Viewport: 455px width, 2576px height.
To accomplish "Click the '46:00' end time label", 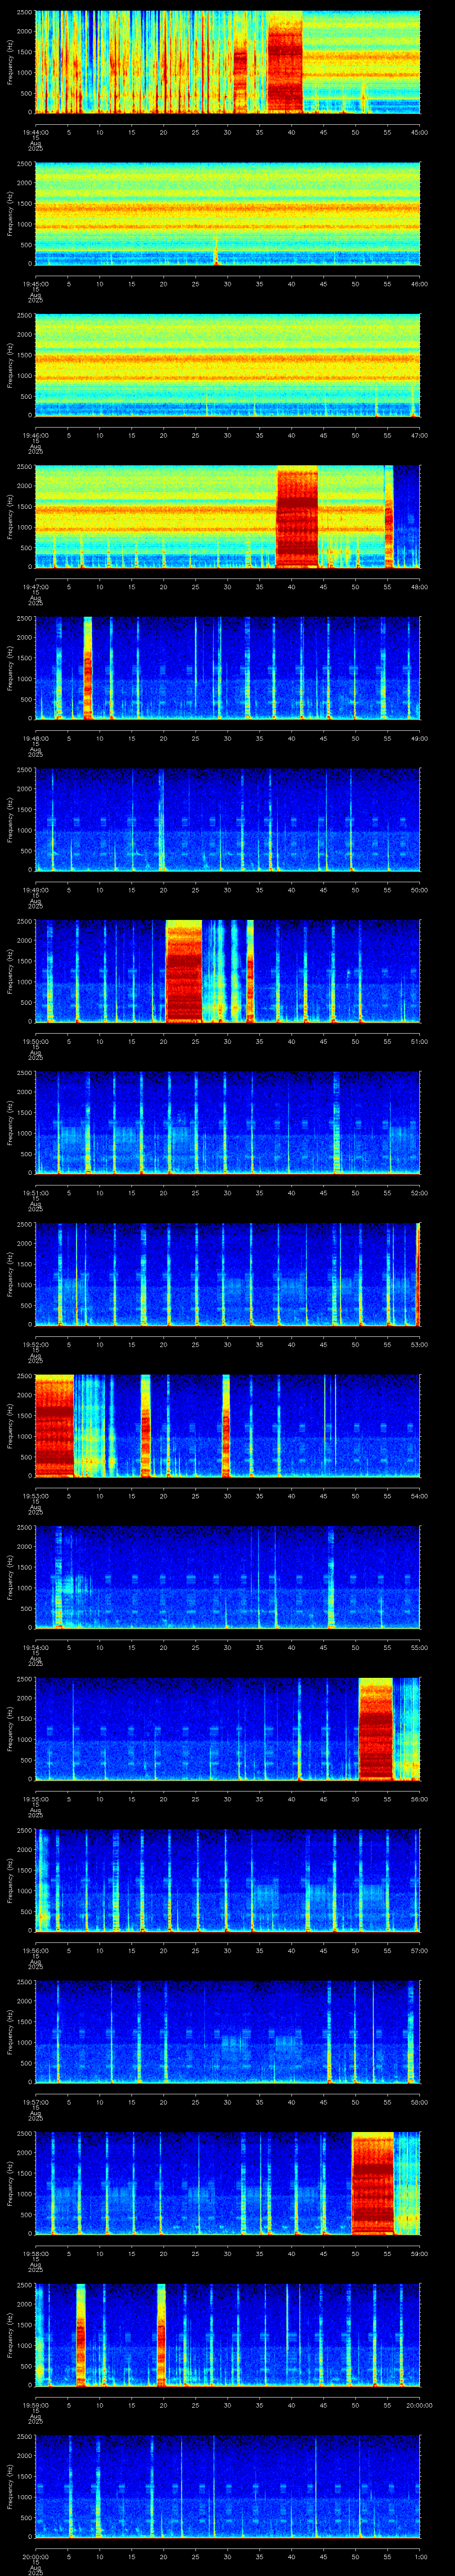I will [419, 284].
